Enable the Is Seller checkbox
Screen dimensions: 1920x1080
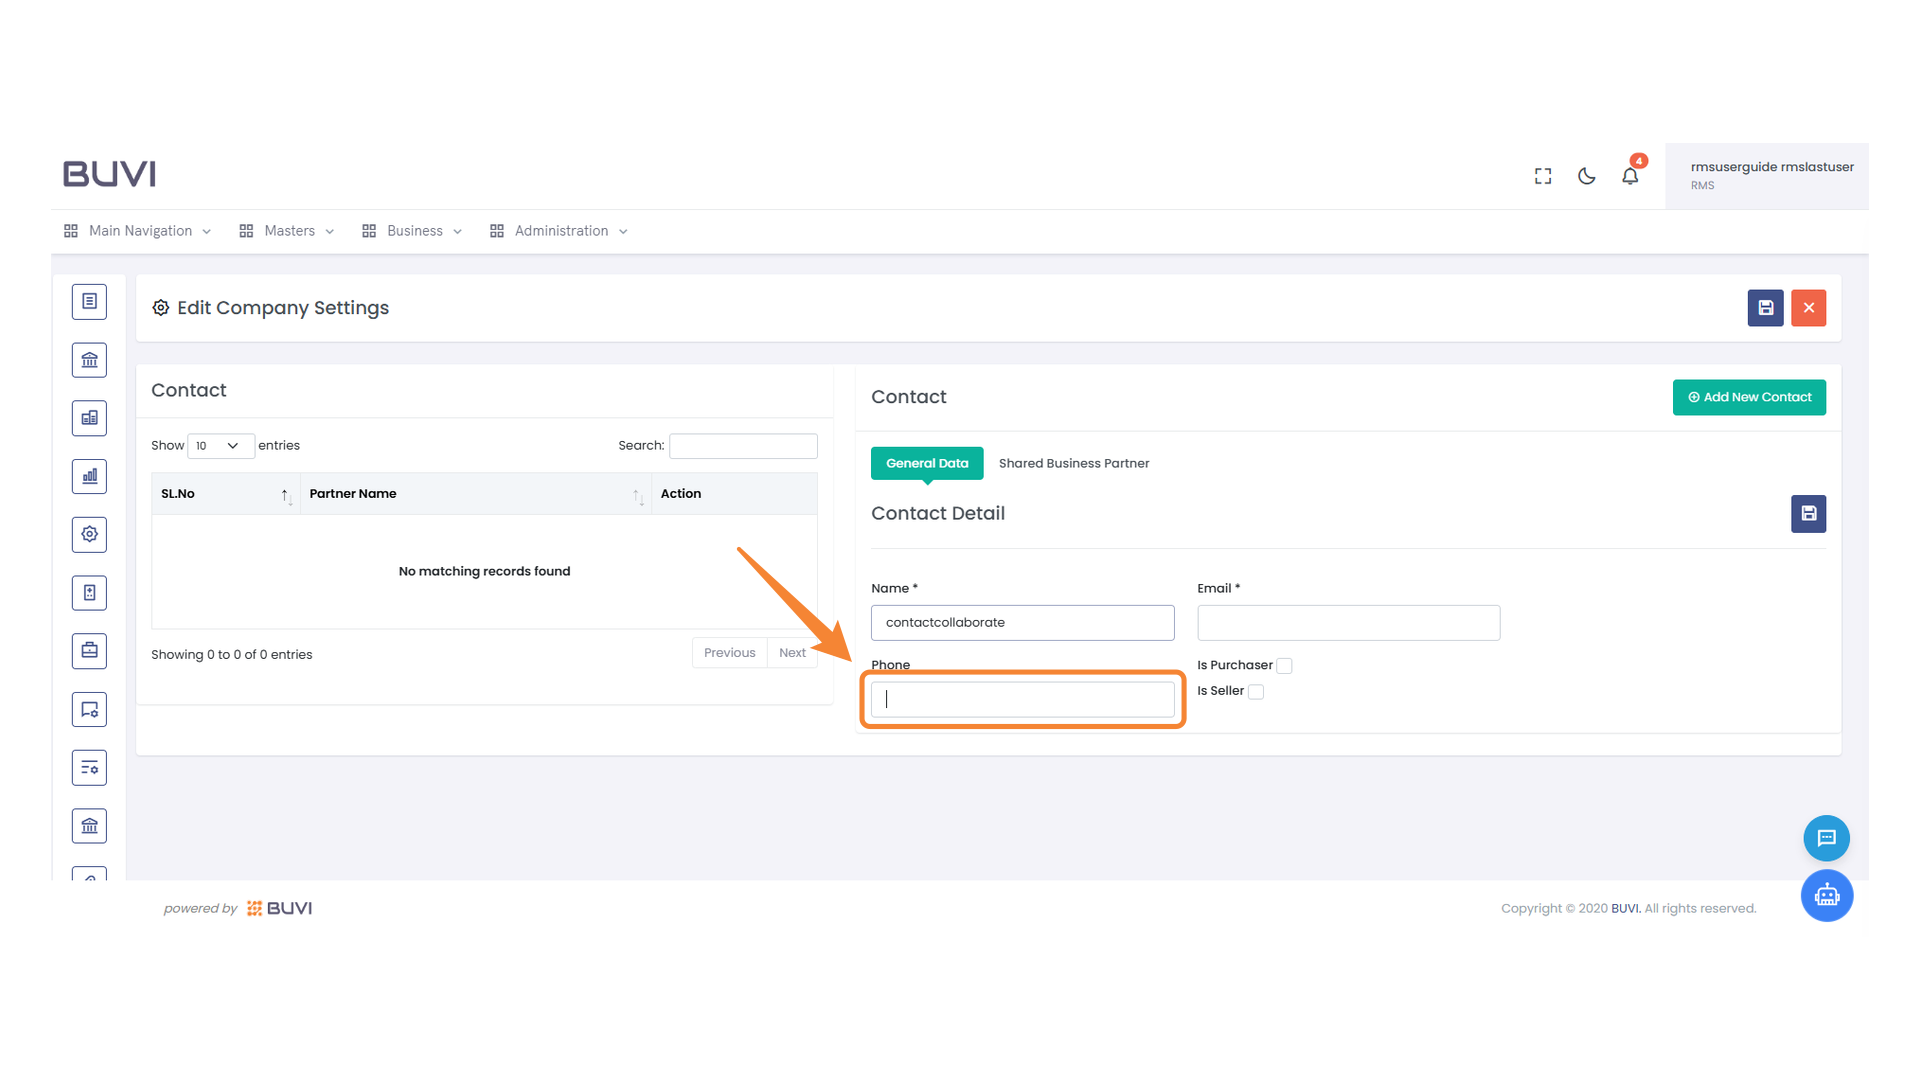click(1256, 691)
